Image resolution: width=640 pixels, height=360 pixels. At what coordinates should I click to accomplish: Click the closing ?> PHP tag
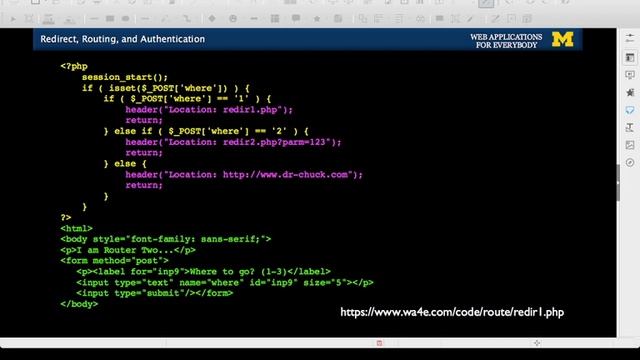click(66, 218)
